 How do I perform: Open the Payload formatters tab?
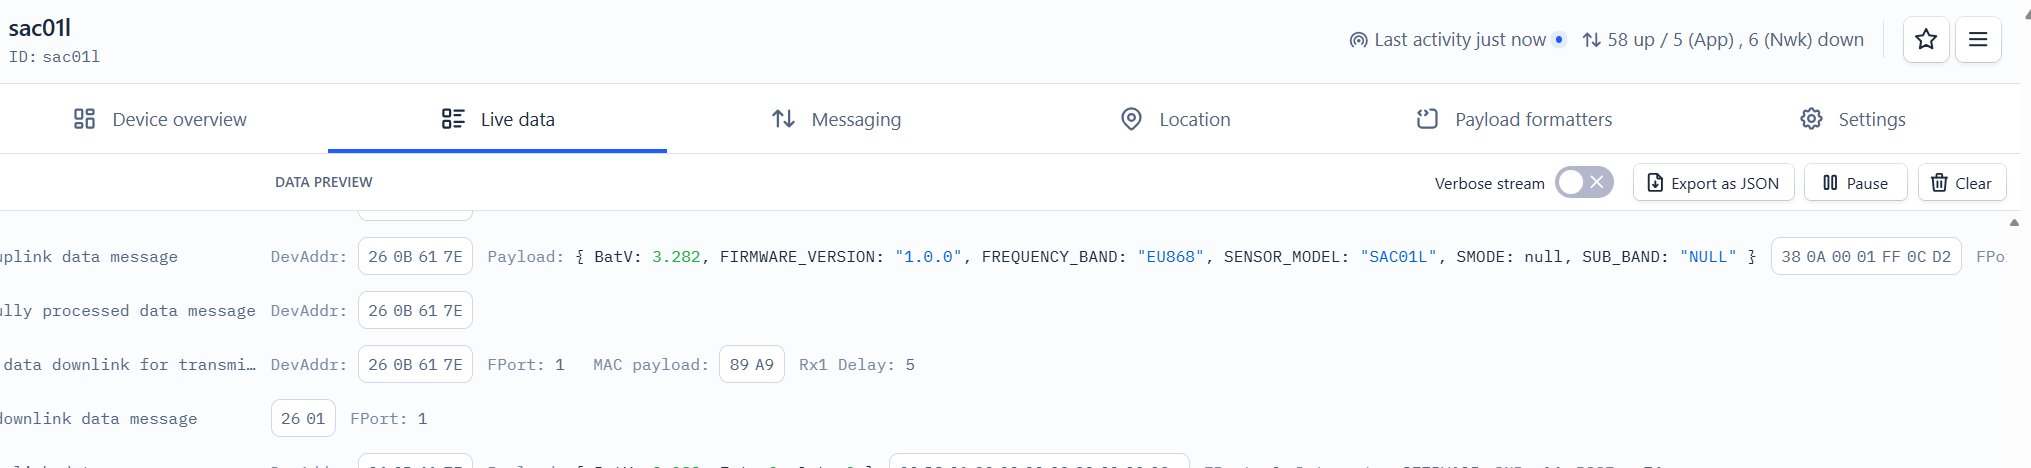1514,119
